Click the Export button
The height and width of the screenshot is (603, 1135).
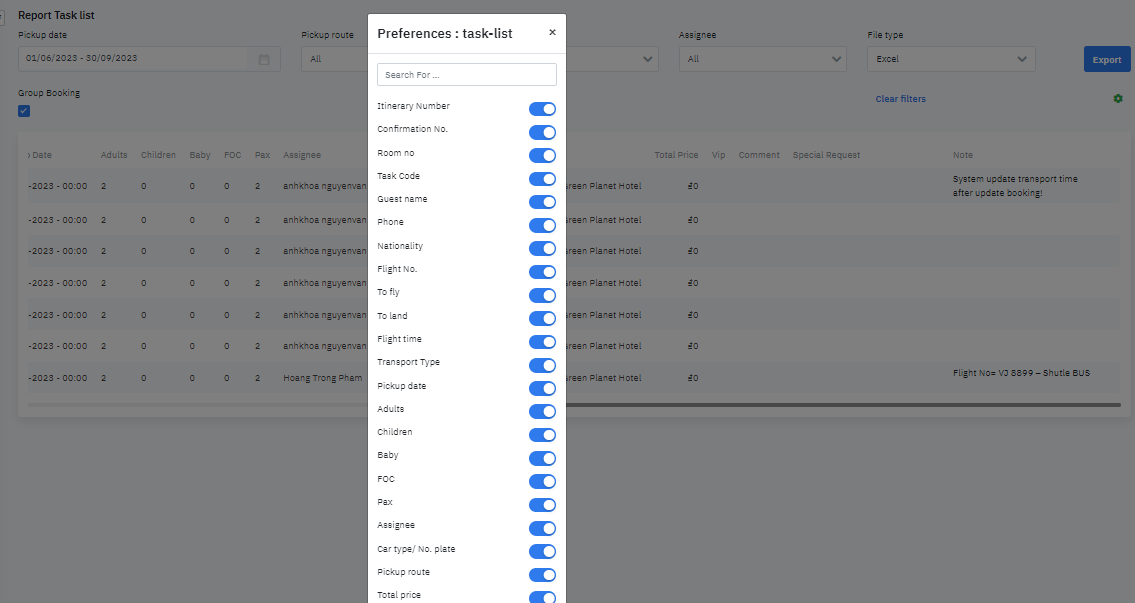pos(1106,59)
